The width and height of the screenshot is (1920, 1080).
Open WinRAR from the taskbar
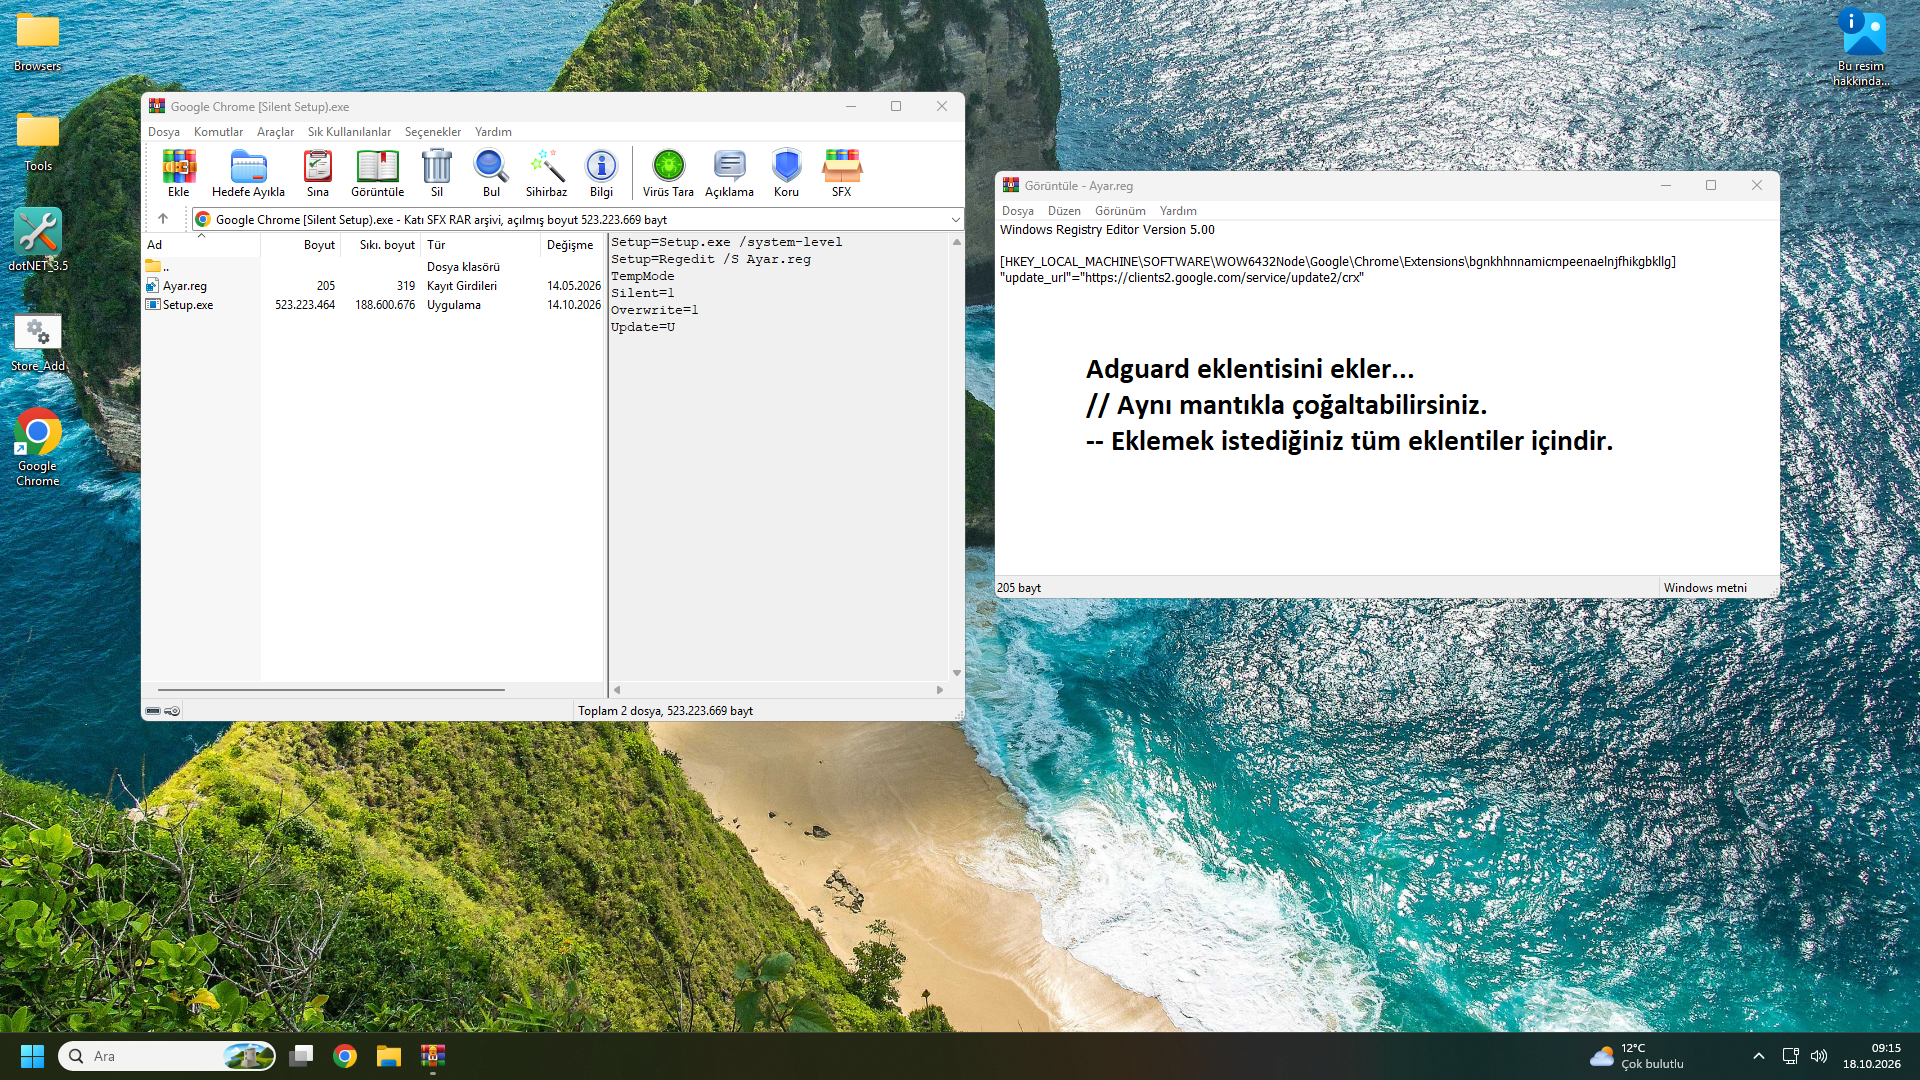point(433,1056)
